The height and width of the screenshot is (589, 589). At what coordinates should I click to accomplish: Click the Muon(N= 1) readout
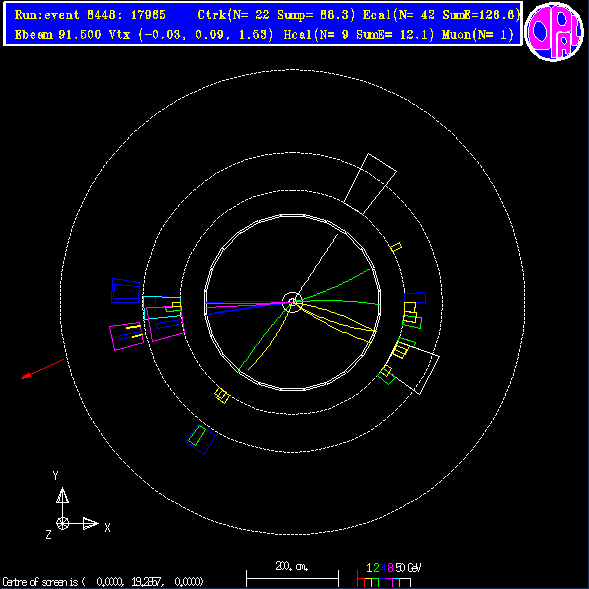tap(478, 35)
